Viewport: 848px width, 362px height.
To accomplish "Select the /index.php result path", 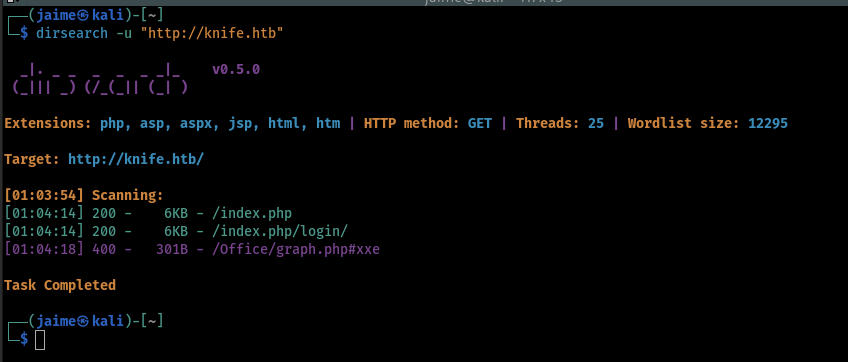I will pos(252,214).
